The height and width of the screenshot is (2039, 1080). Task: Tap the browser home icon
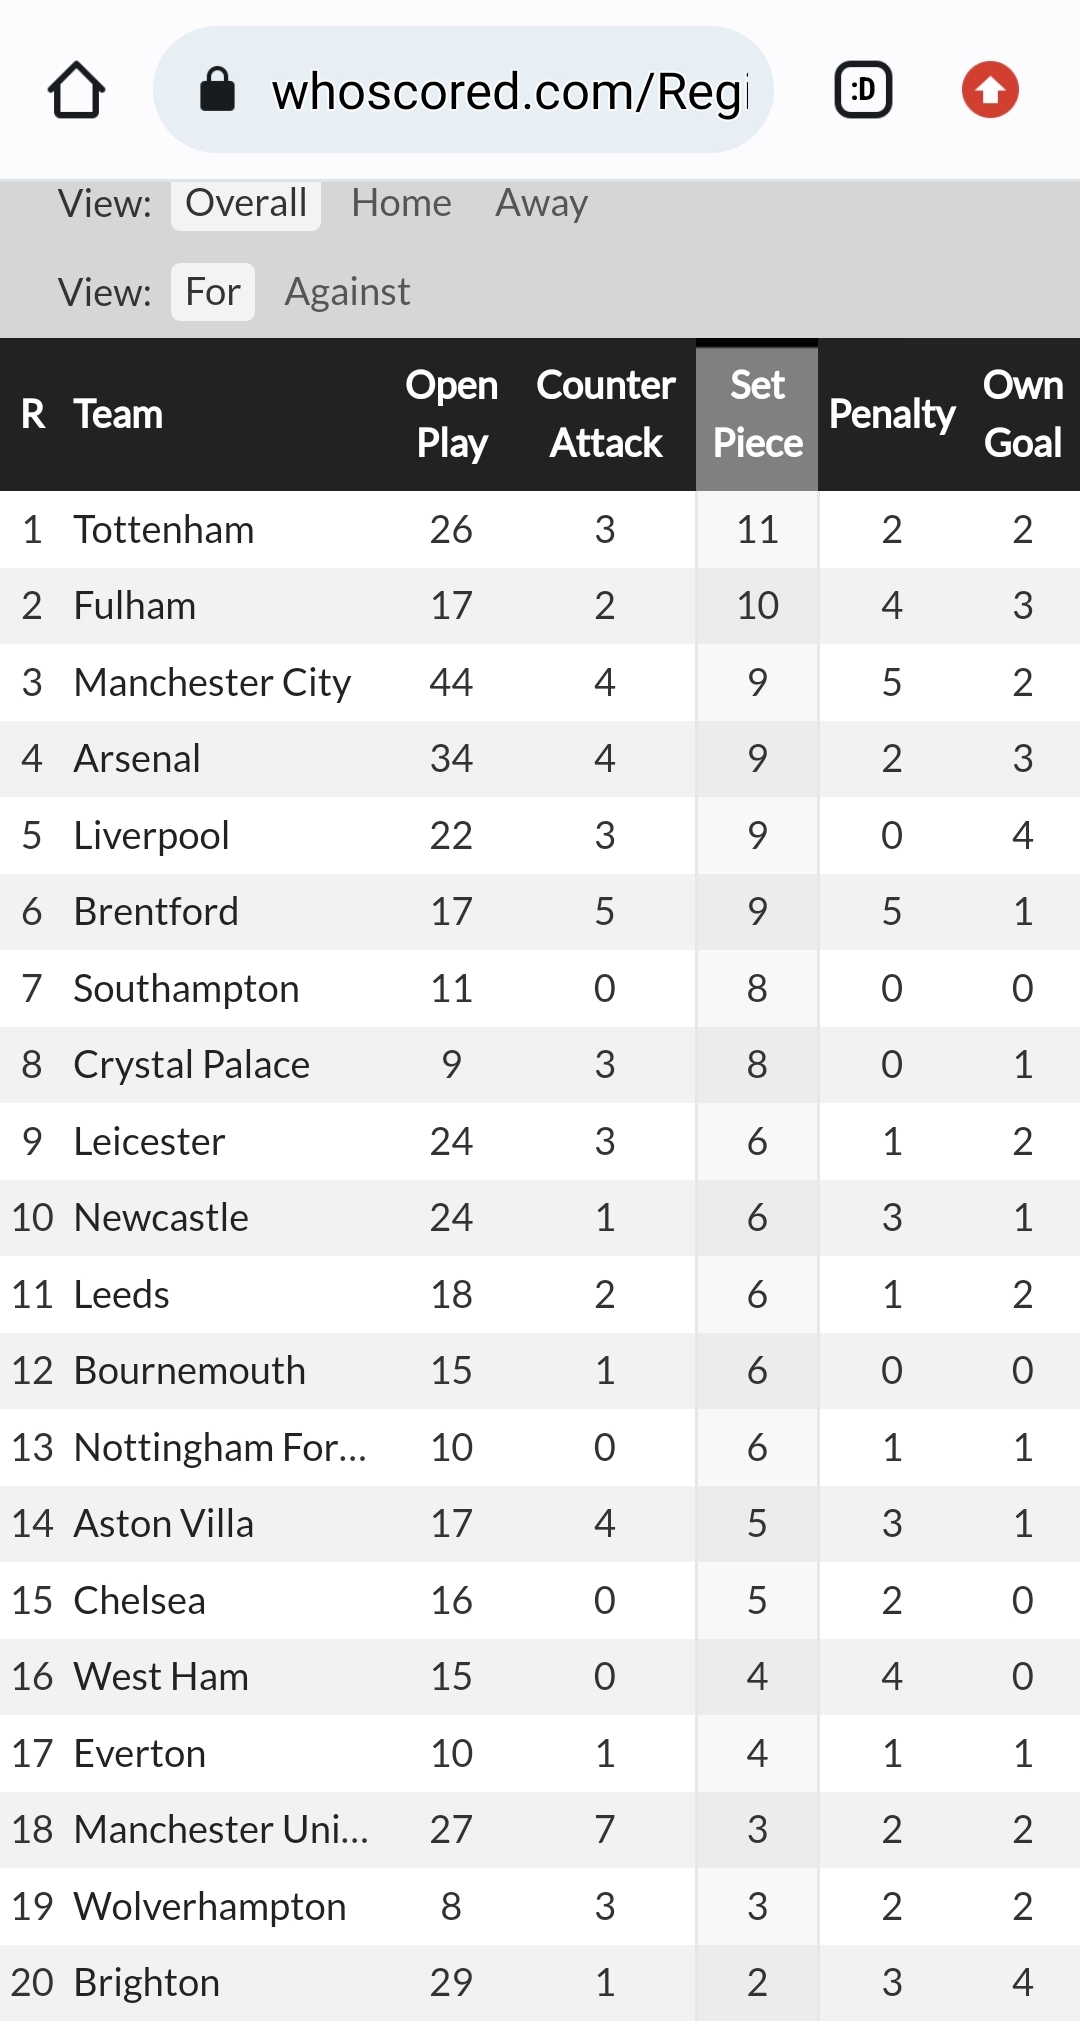pyautogui.click(x=76, y=90)
